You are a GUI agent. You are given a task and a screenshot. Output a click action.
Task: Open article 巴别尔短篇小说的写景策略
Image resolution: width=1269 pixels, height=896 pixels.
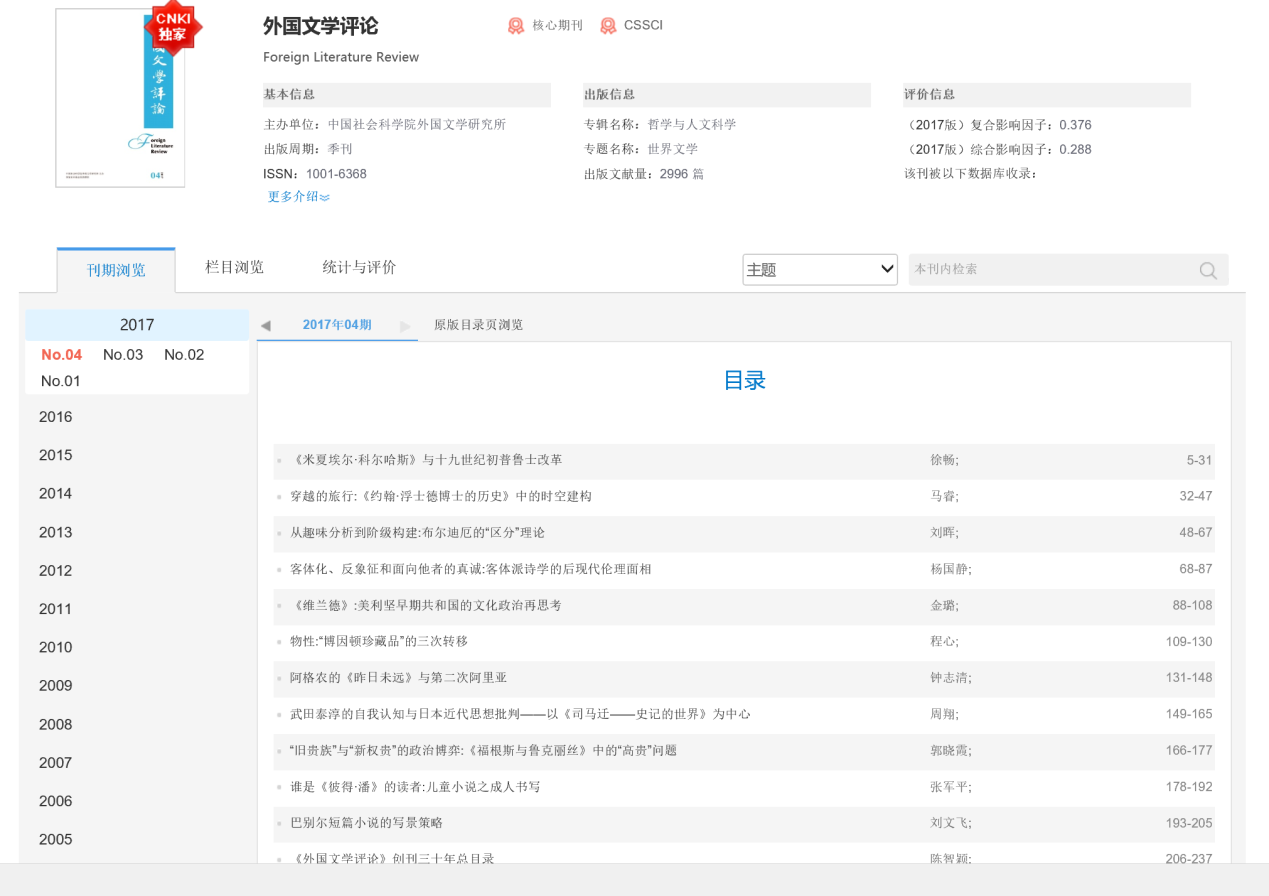click(x=366, y=823)
